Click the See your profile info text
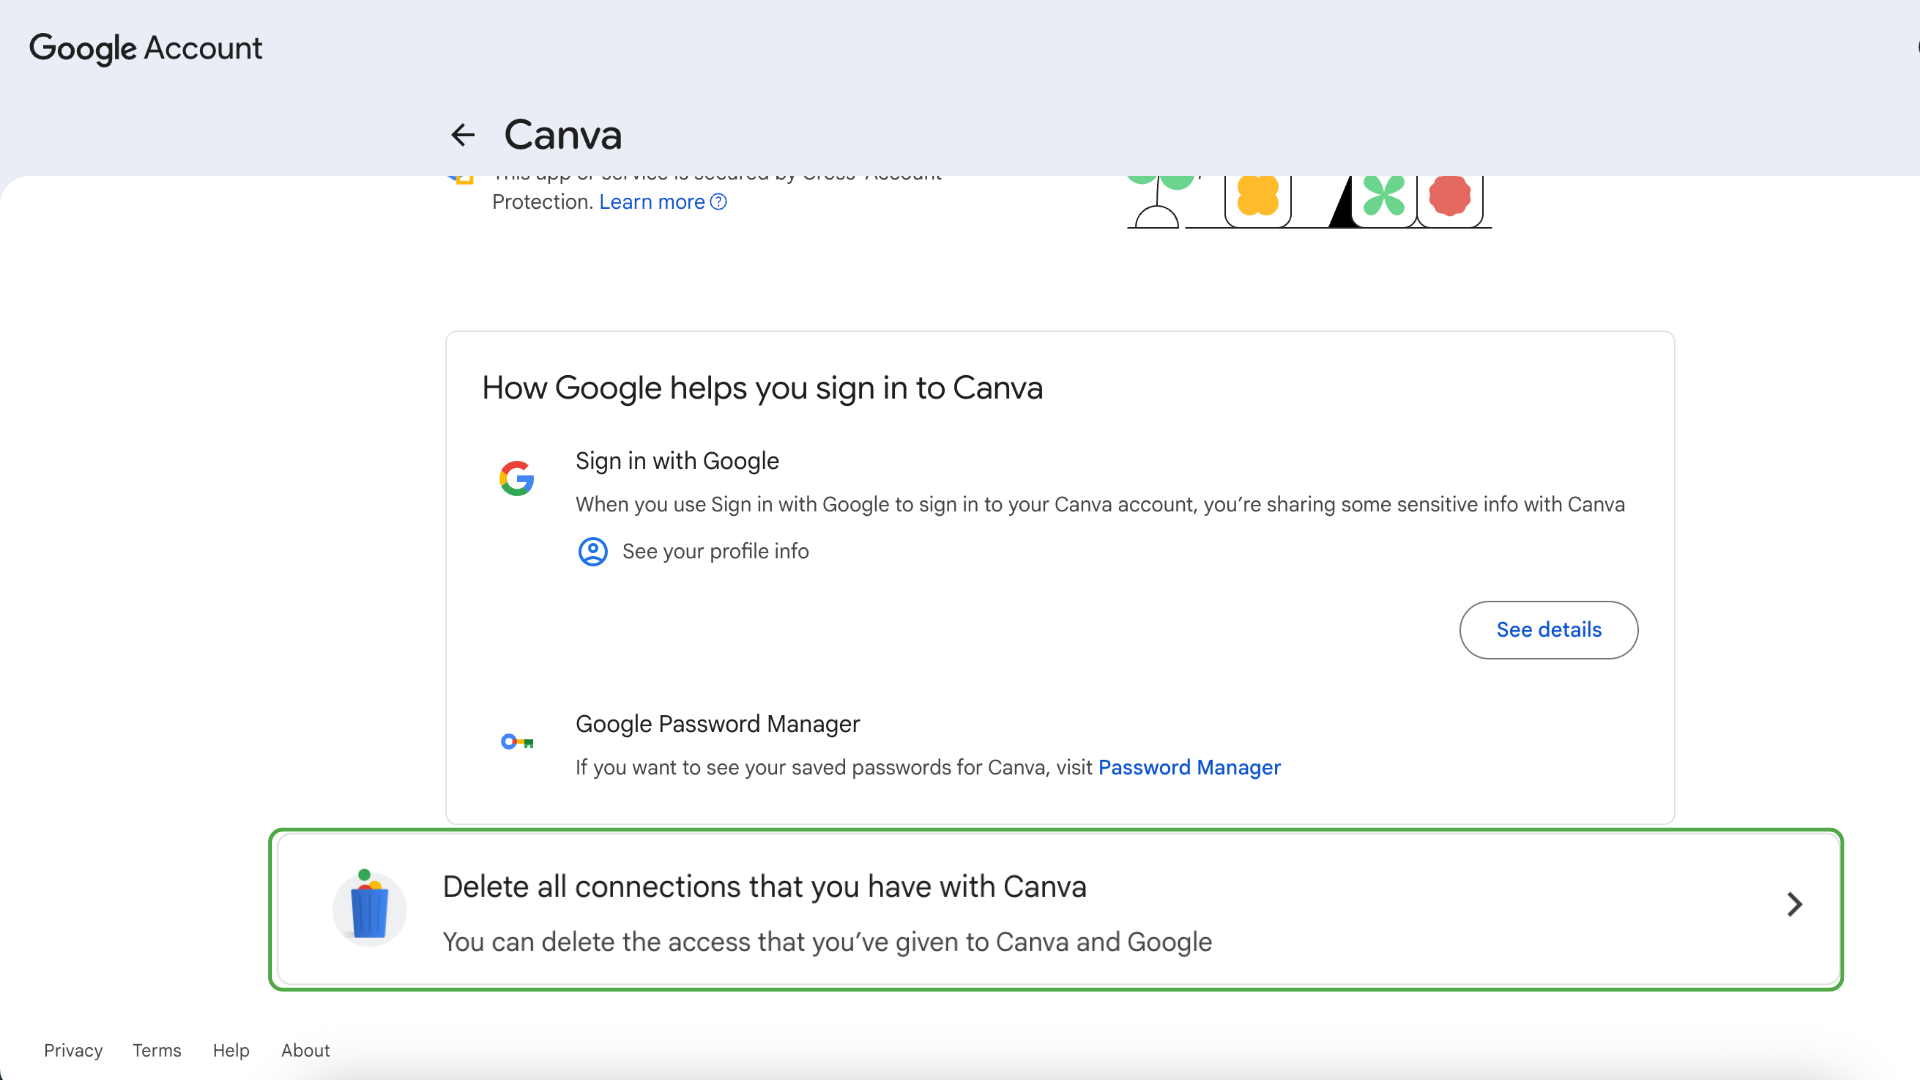Image resolution: width=1920 pixels, height=1080 pixels. [716, 552]
